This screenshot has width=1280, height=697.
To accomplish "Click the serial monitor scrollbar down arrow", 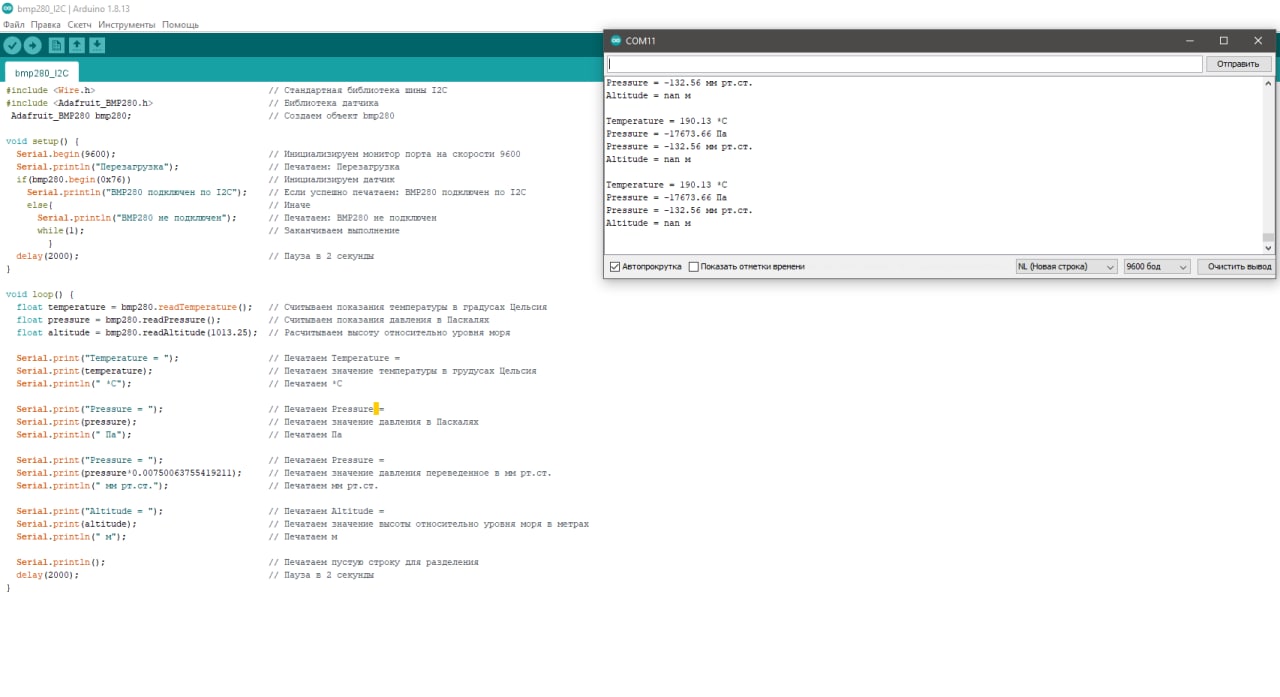I will tap(1268, 248).
